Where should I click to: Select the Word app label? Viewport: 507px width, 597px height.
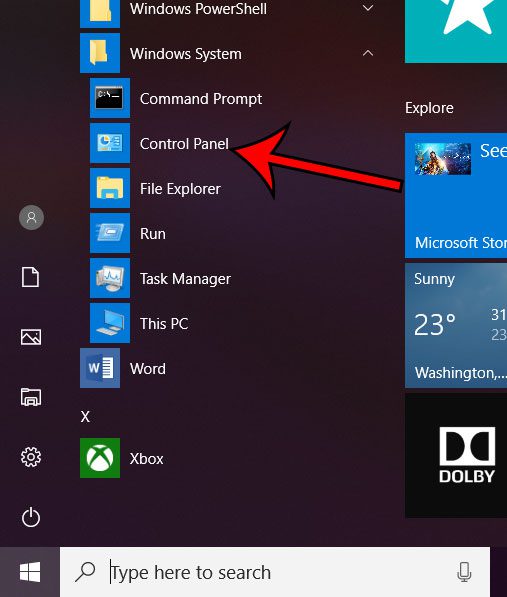(x=148, y=368)
